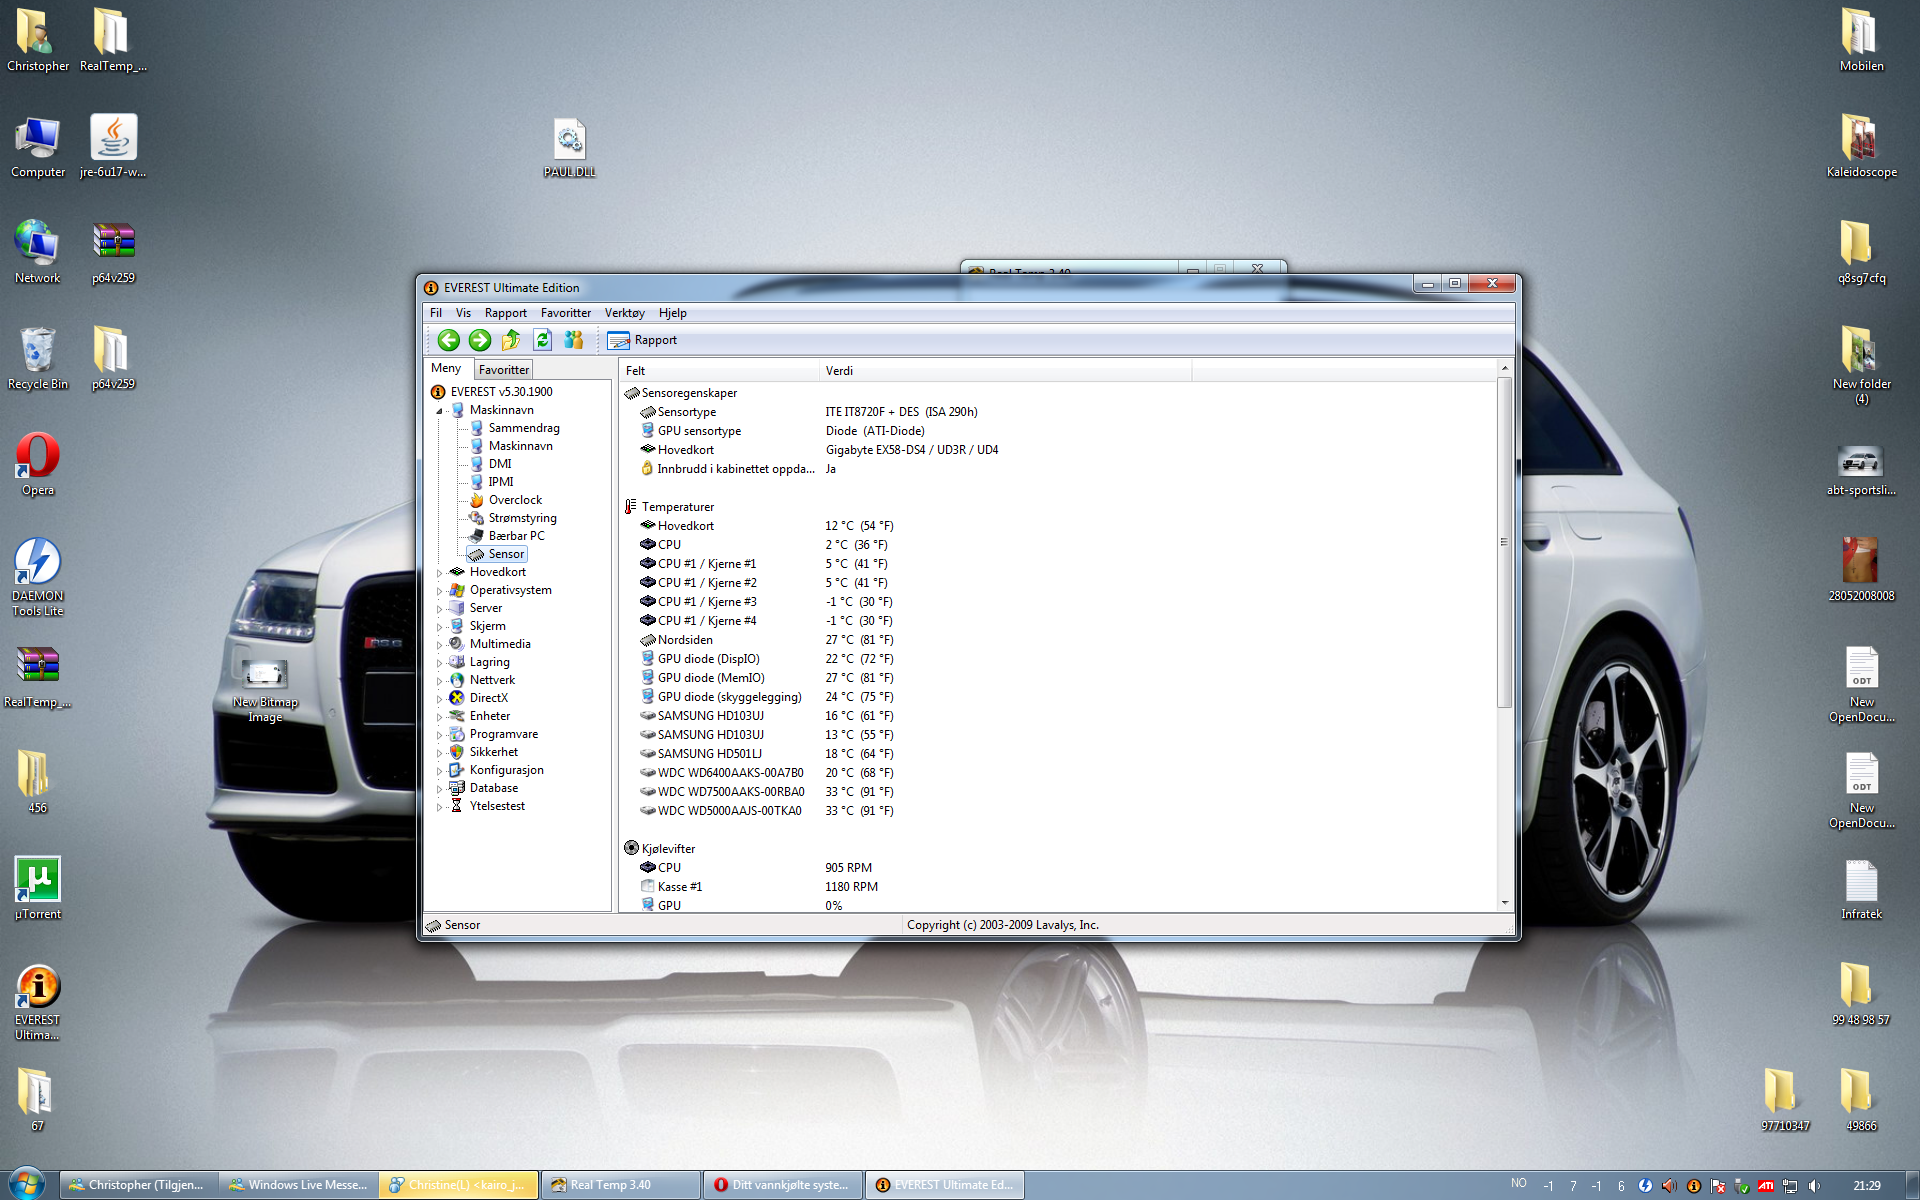The width and height of the screenshot is (1920, 1200).
Task: Switch to the Favoritter tab
Action: tap(503, 370)
